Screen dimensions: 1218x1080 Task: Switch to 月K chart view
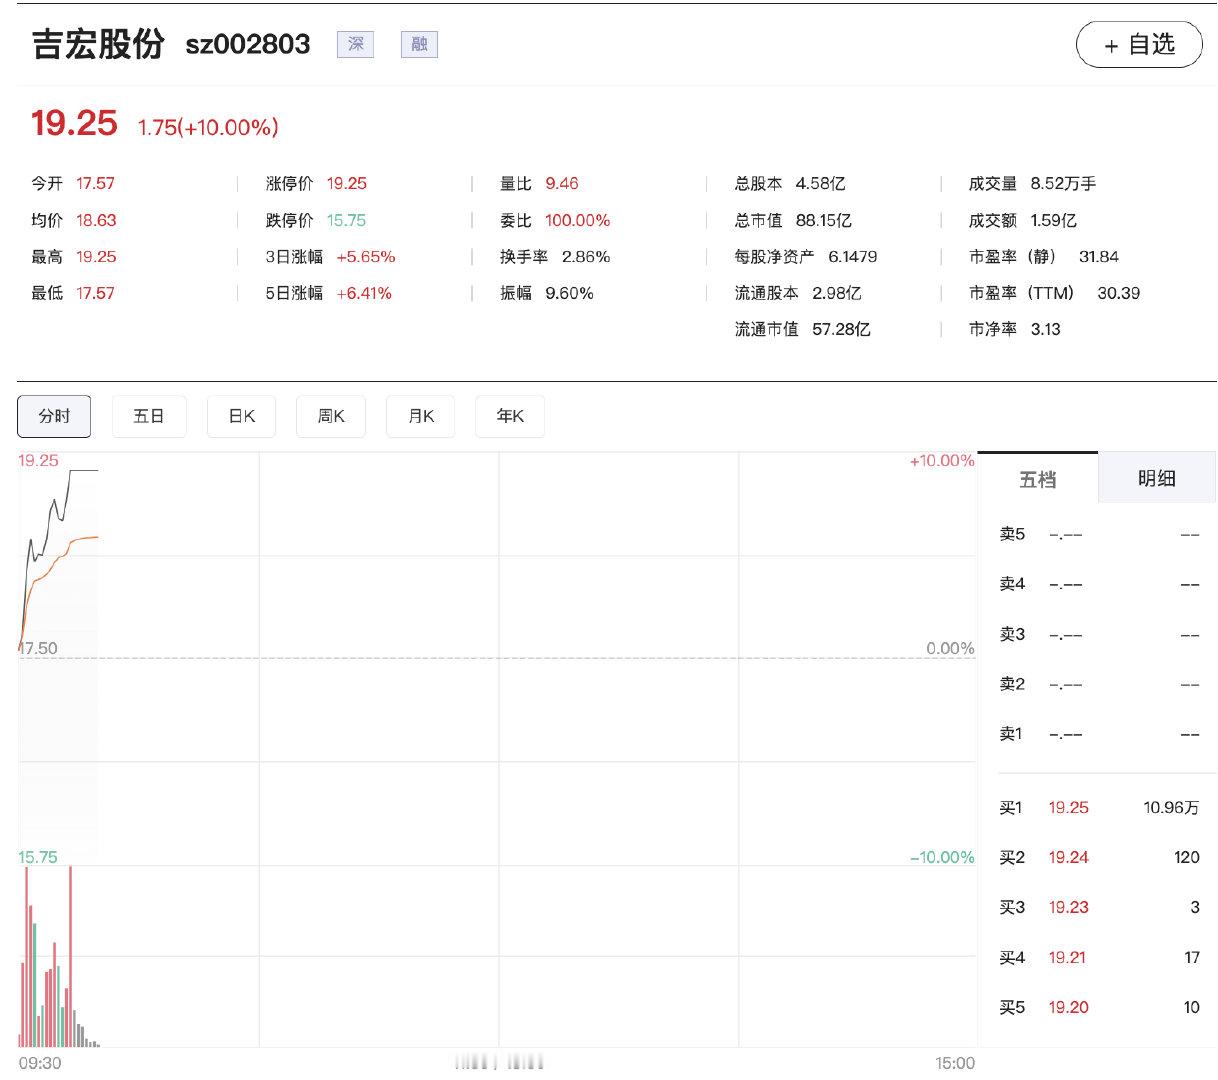click(x=421, y=416)
